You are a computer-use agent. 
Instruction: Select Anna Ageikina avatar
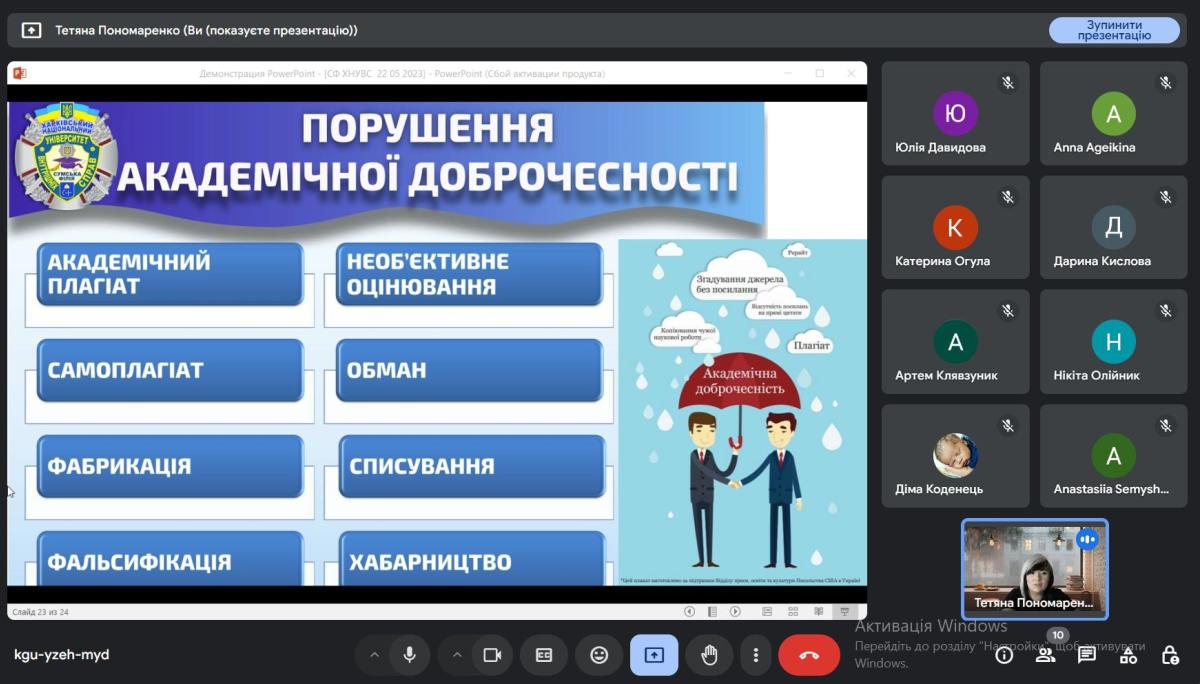tap(1113, 113)
